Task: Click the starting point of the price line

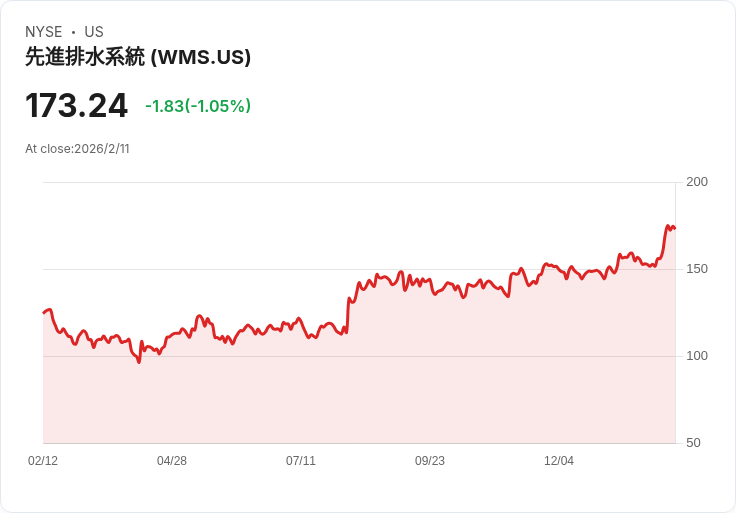Action: (44, 313)
